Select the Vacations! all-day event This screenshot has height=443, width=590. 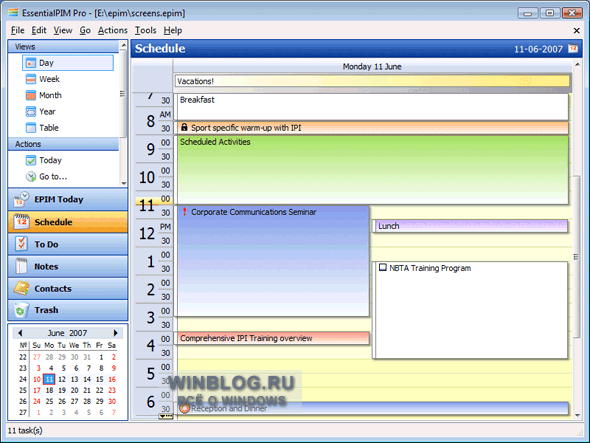tap(372, 81)
